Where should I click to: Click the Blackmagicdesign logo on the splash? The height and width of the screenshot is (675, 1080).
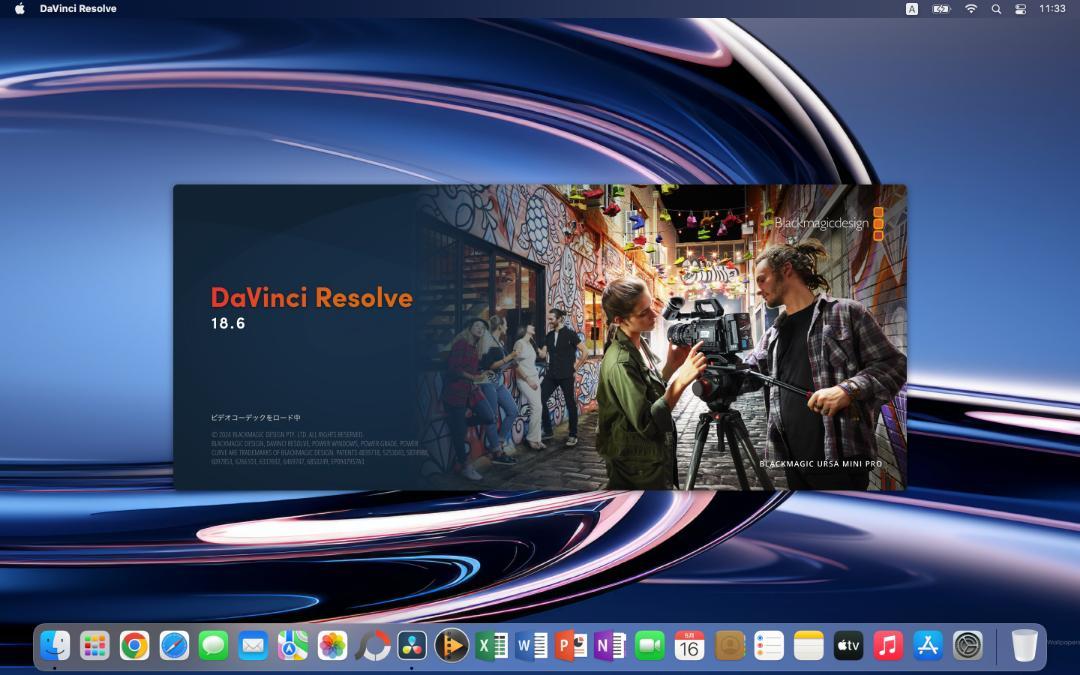(829, 223)
